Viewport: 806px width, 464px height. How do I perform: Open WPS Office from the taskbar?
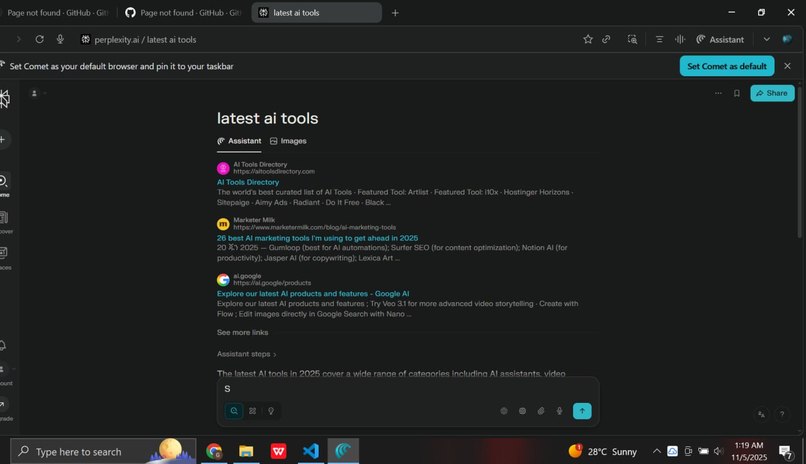(x=279, y=451)
